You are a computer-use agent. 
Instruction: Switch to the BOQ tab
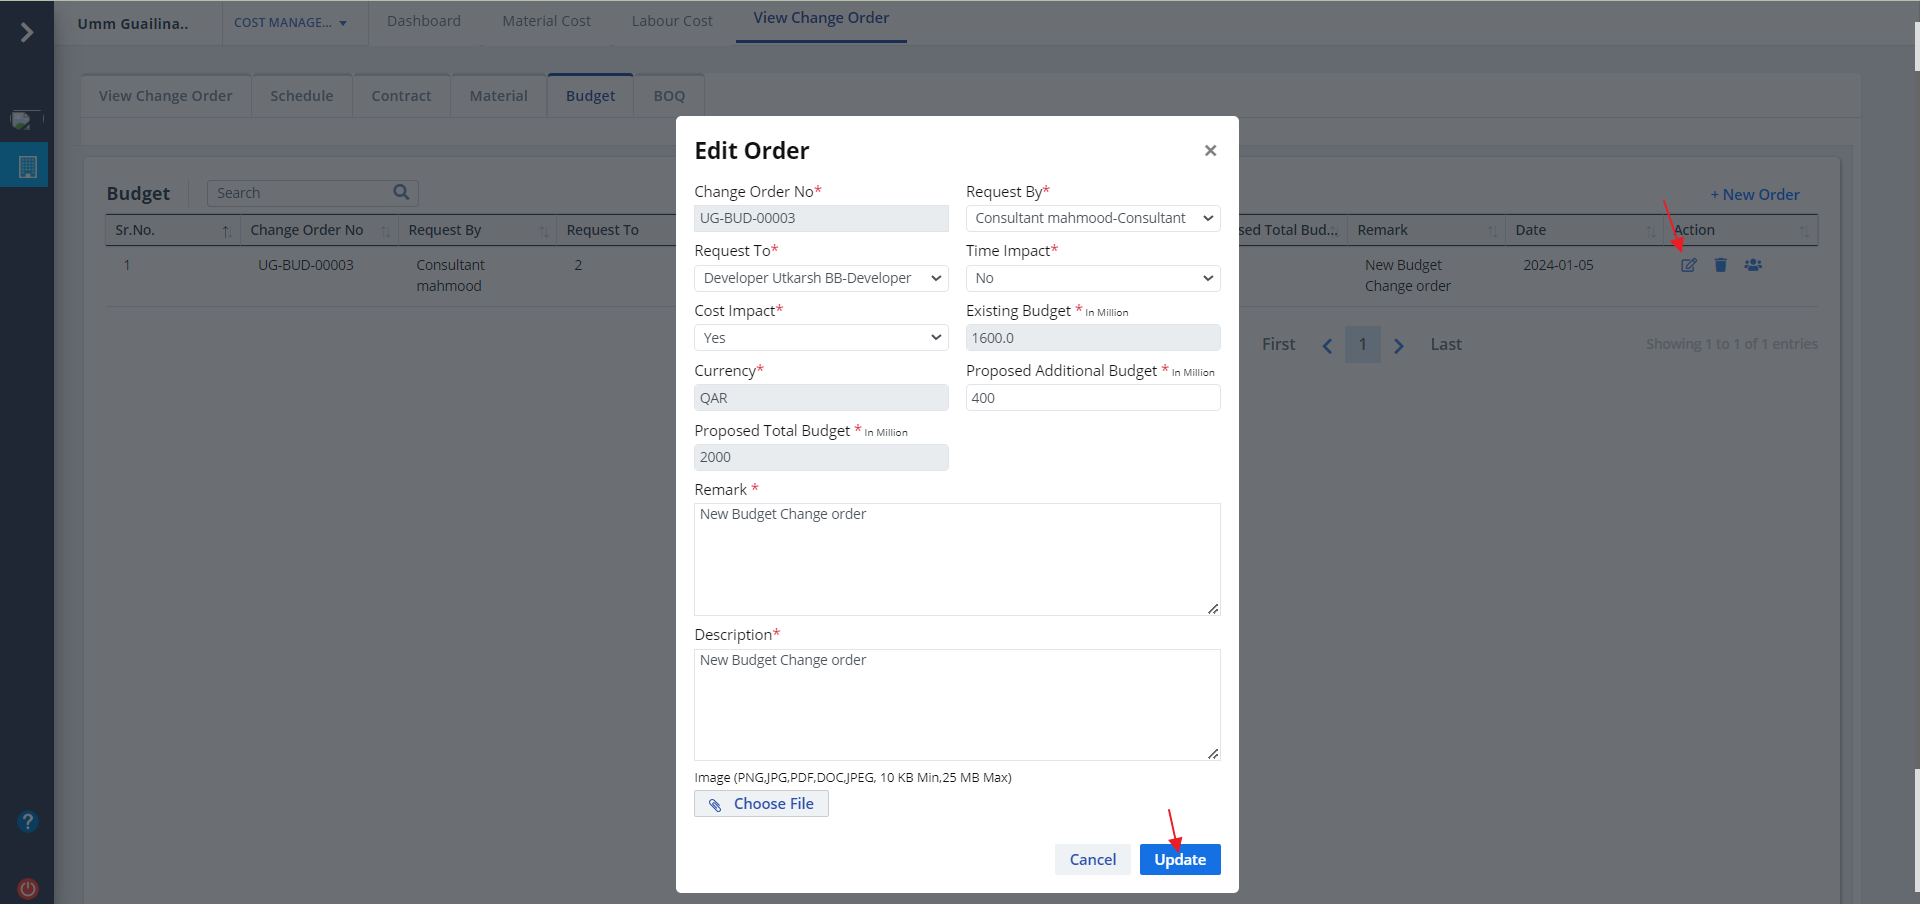[669, 96]
